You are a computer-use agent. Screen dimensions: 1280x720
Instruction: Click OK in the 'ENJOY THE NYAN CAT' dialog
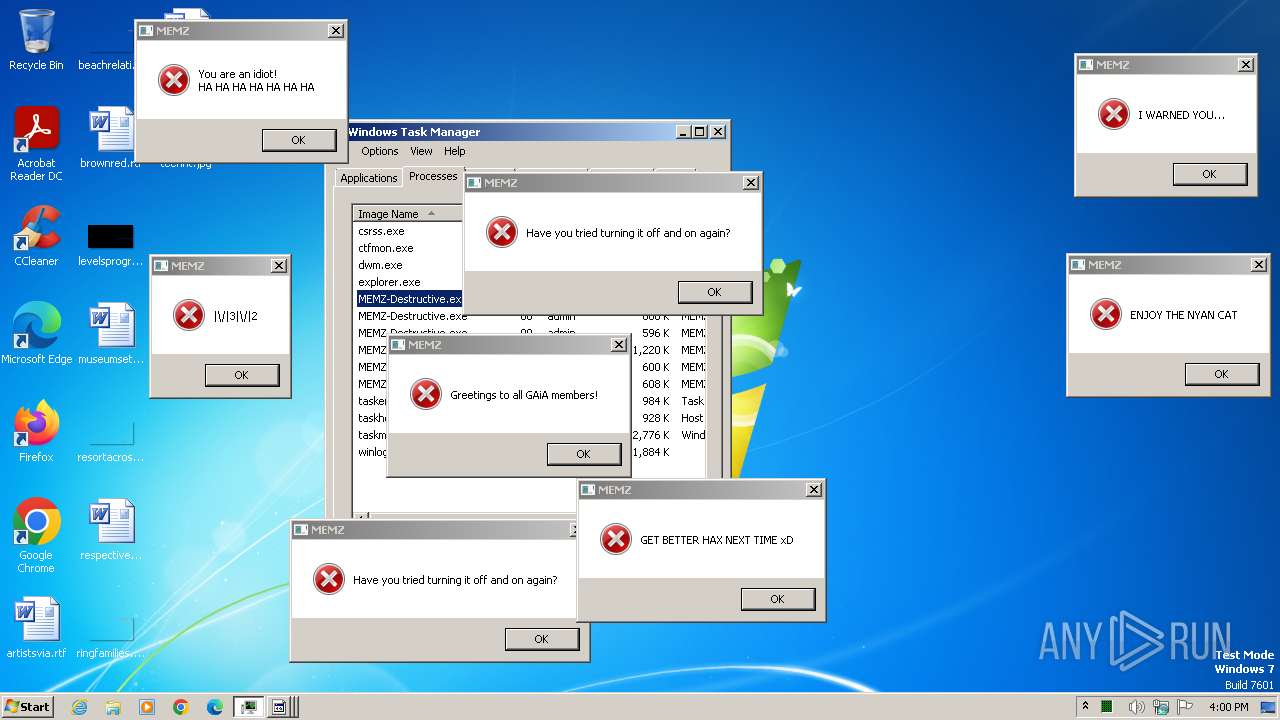[x=1221, y=374]
